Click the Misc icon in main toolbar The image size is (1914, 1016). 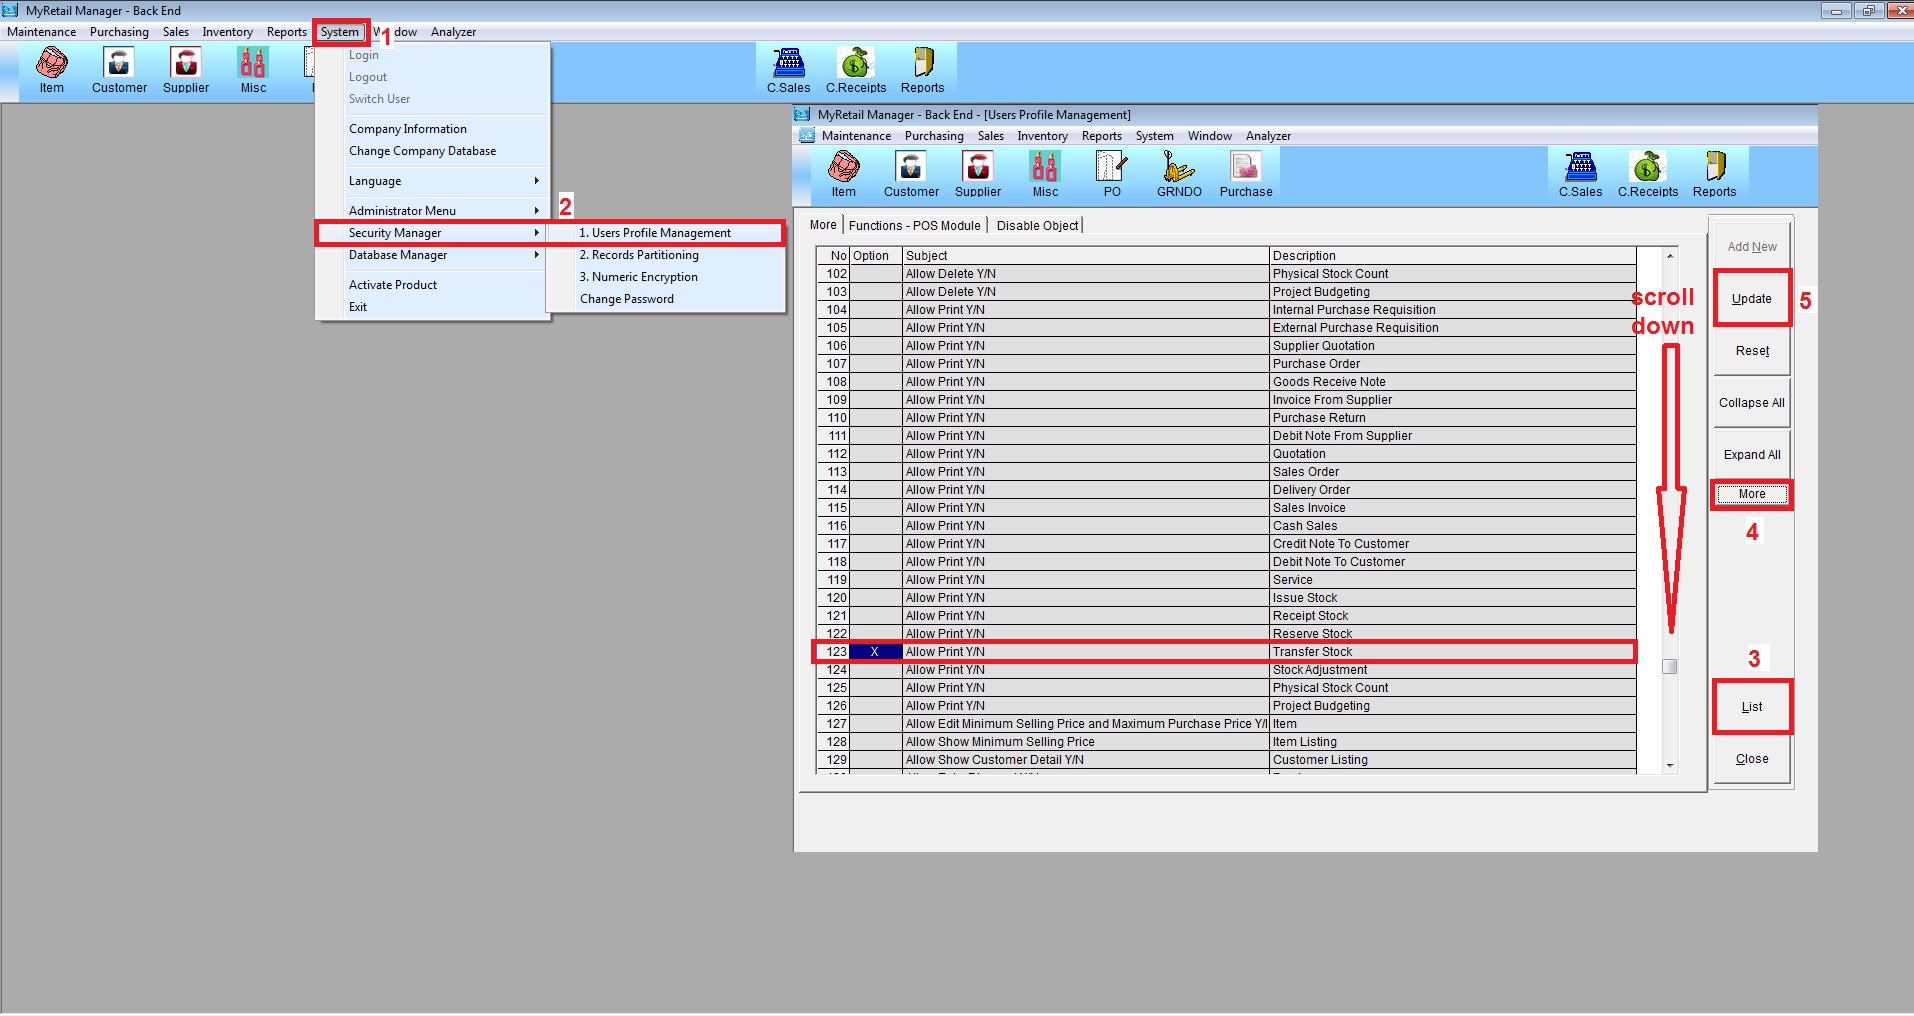pyautogui.click(x=253, y=70)
